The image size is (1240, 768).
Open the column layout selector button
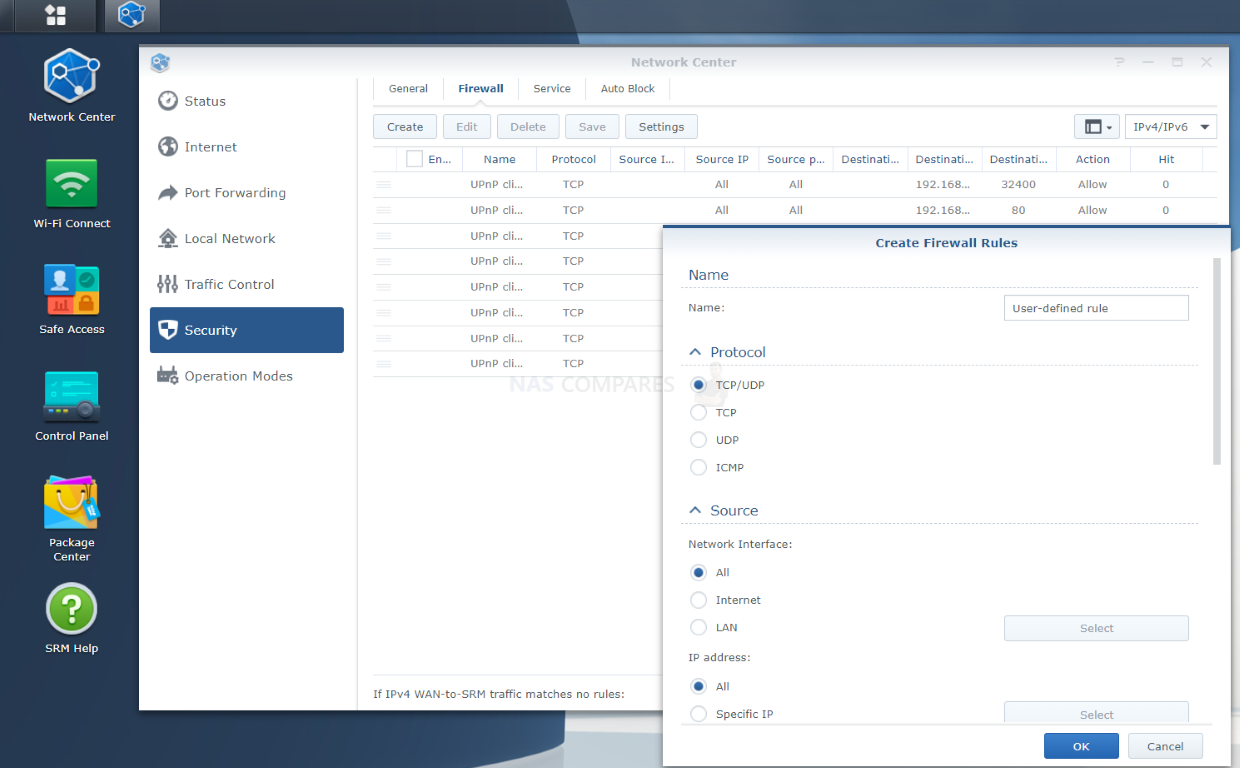coord(1097,127)
